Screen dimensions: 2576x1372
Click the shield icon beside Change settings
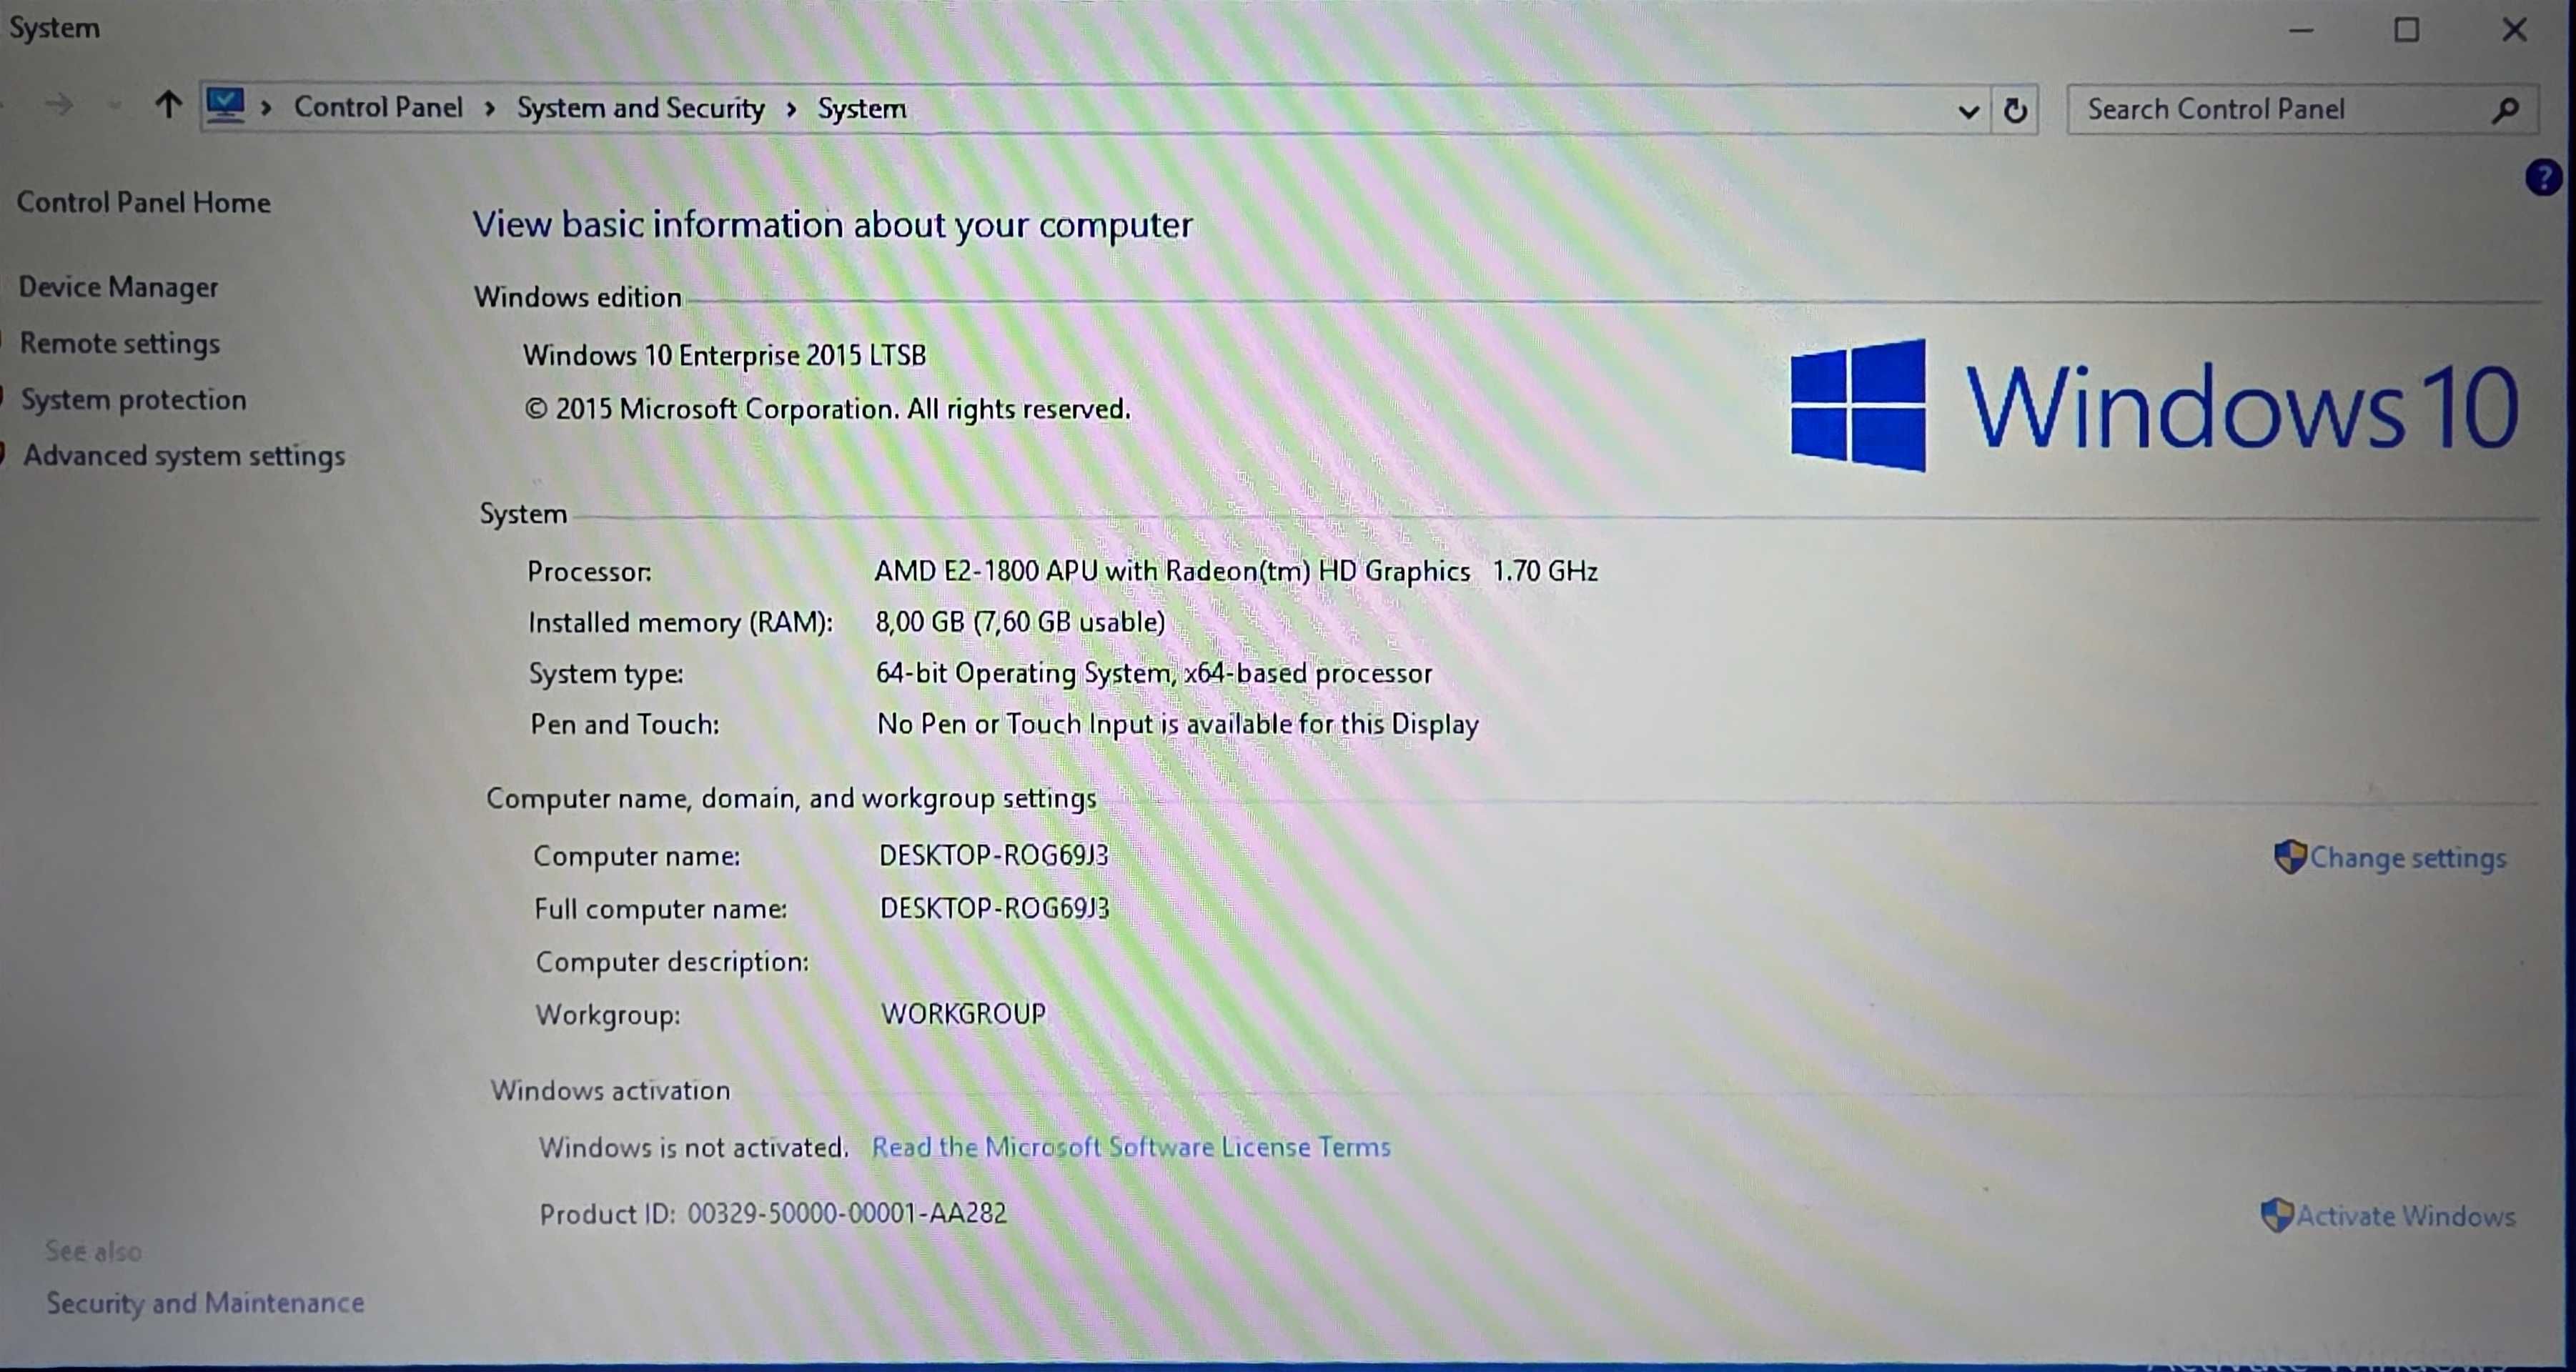coord(2289,857)
